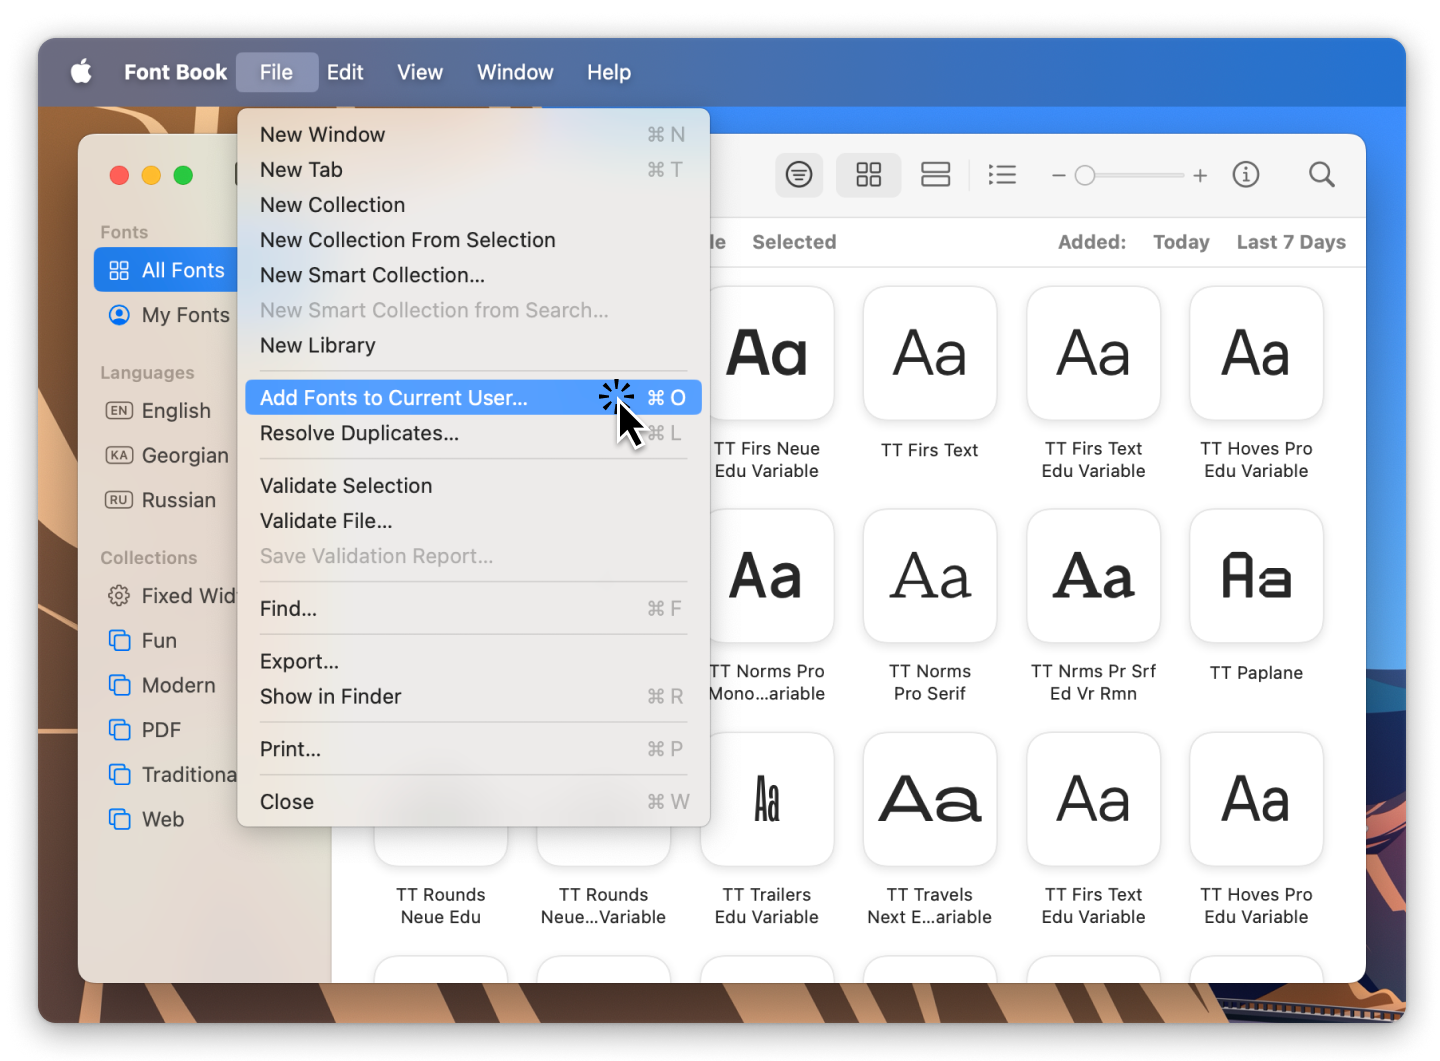Choose Export… menu item

point(473,662)
